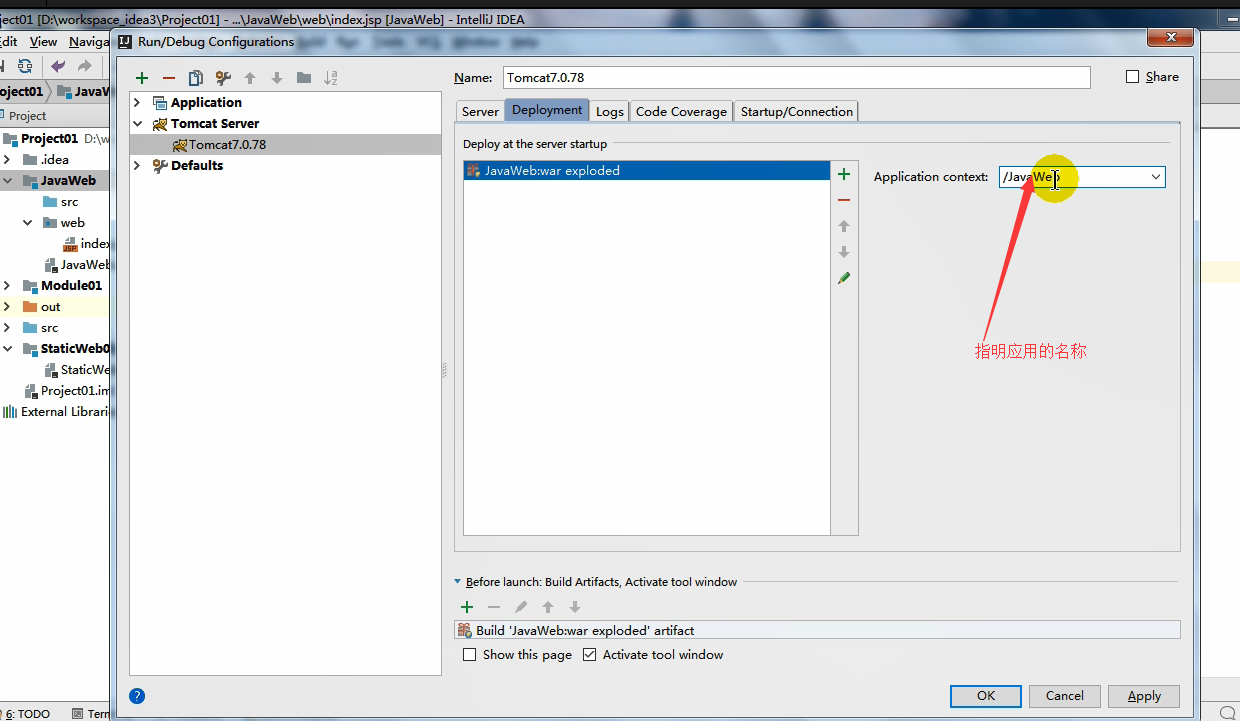Move the configuration down in the list toolbar
1240x721 pixels.
tap(277, 78)
